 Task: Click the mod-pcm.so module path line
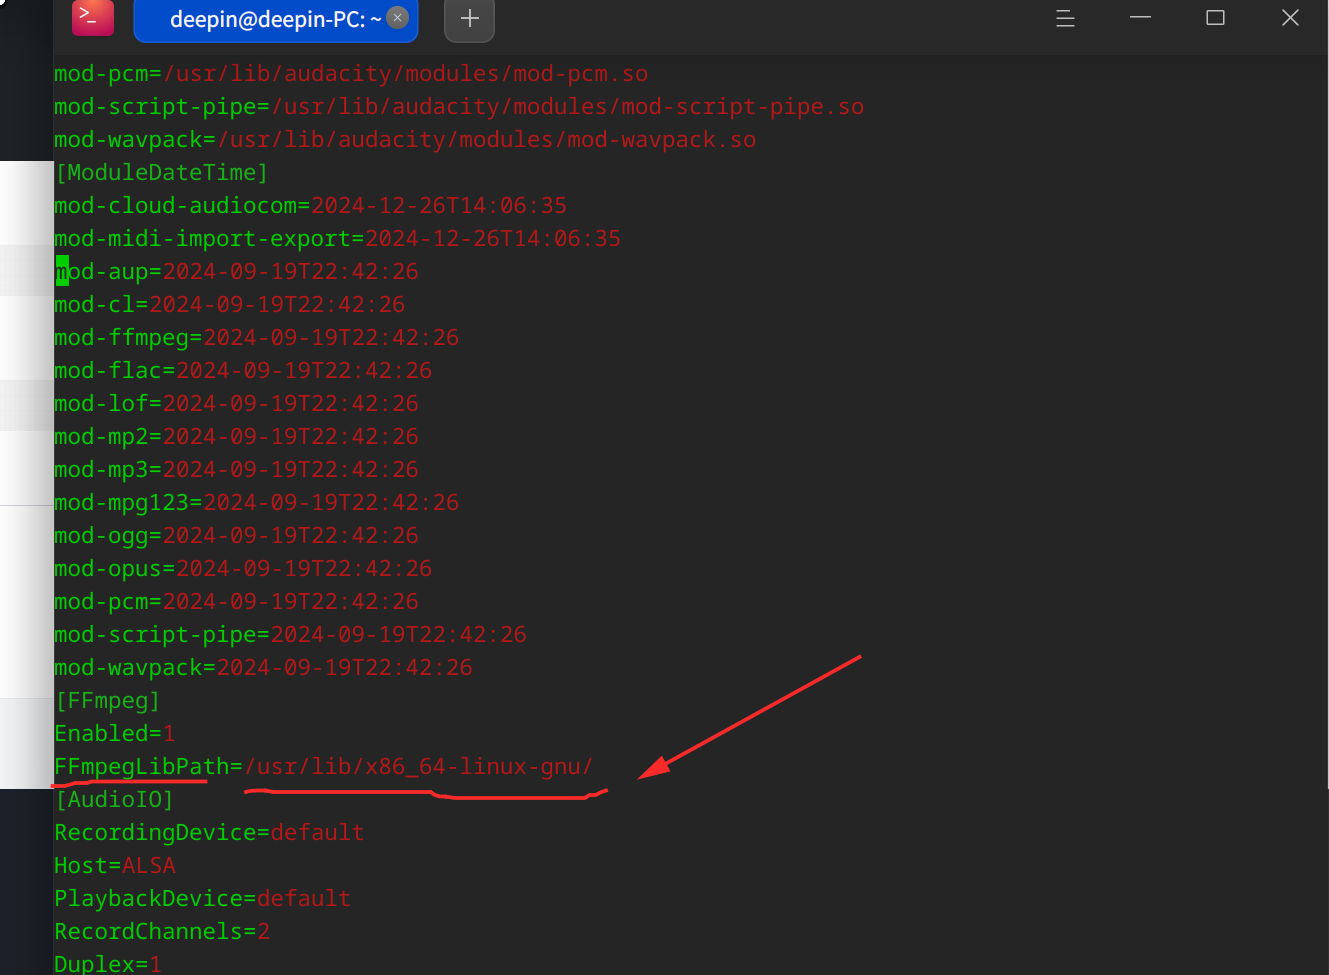coord(351,73)
